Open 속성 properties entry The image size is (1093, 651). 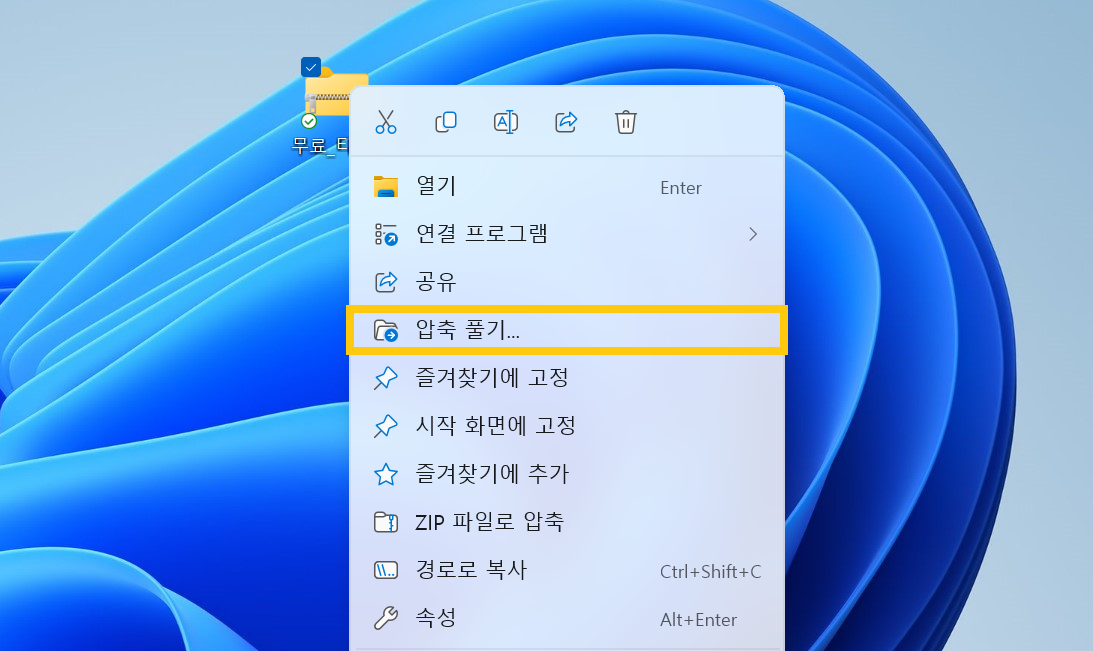[x=567, y=618]
